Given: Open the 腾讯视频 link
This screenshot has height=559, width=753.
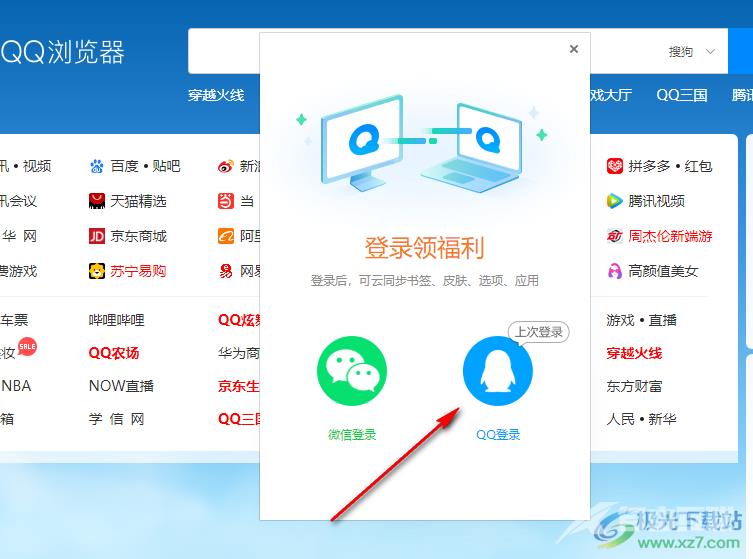Looking at the screenshot, I should pos(656,201).
